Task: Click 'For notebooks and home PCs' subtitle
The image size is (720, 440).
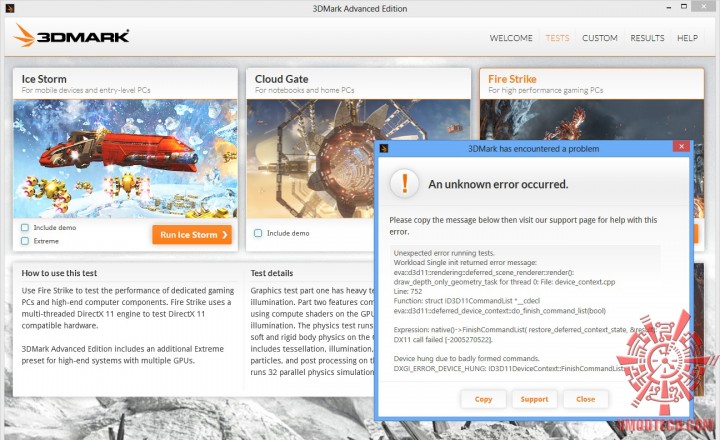Action: [x=304, y=90]
